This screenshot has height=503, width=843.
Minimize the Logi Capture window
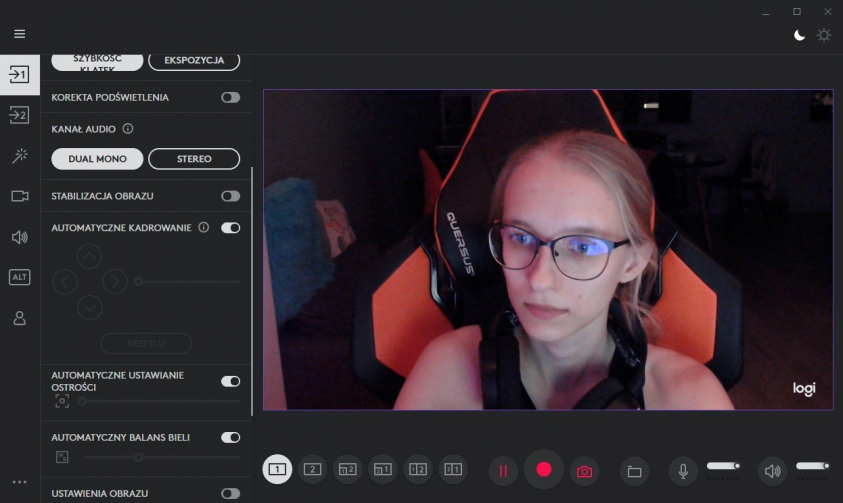[766, 12]
